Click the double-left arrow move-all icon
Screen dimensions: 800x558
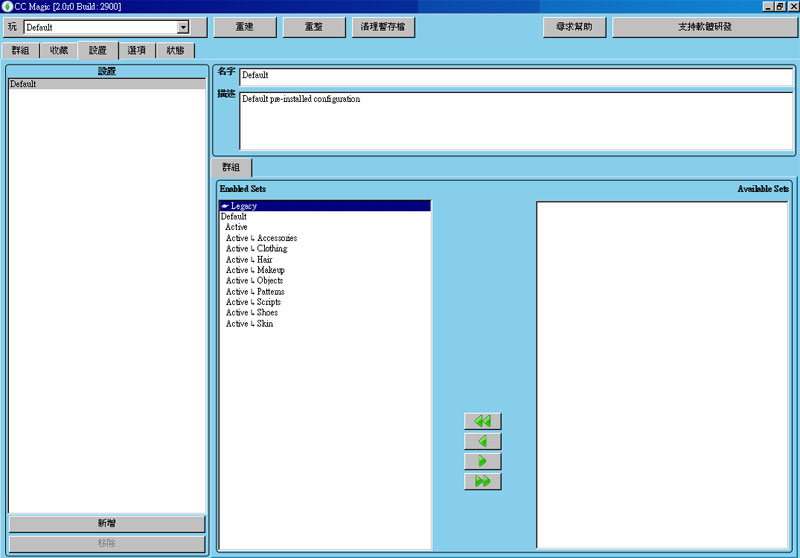(x=483, y=421)
